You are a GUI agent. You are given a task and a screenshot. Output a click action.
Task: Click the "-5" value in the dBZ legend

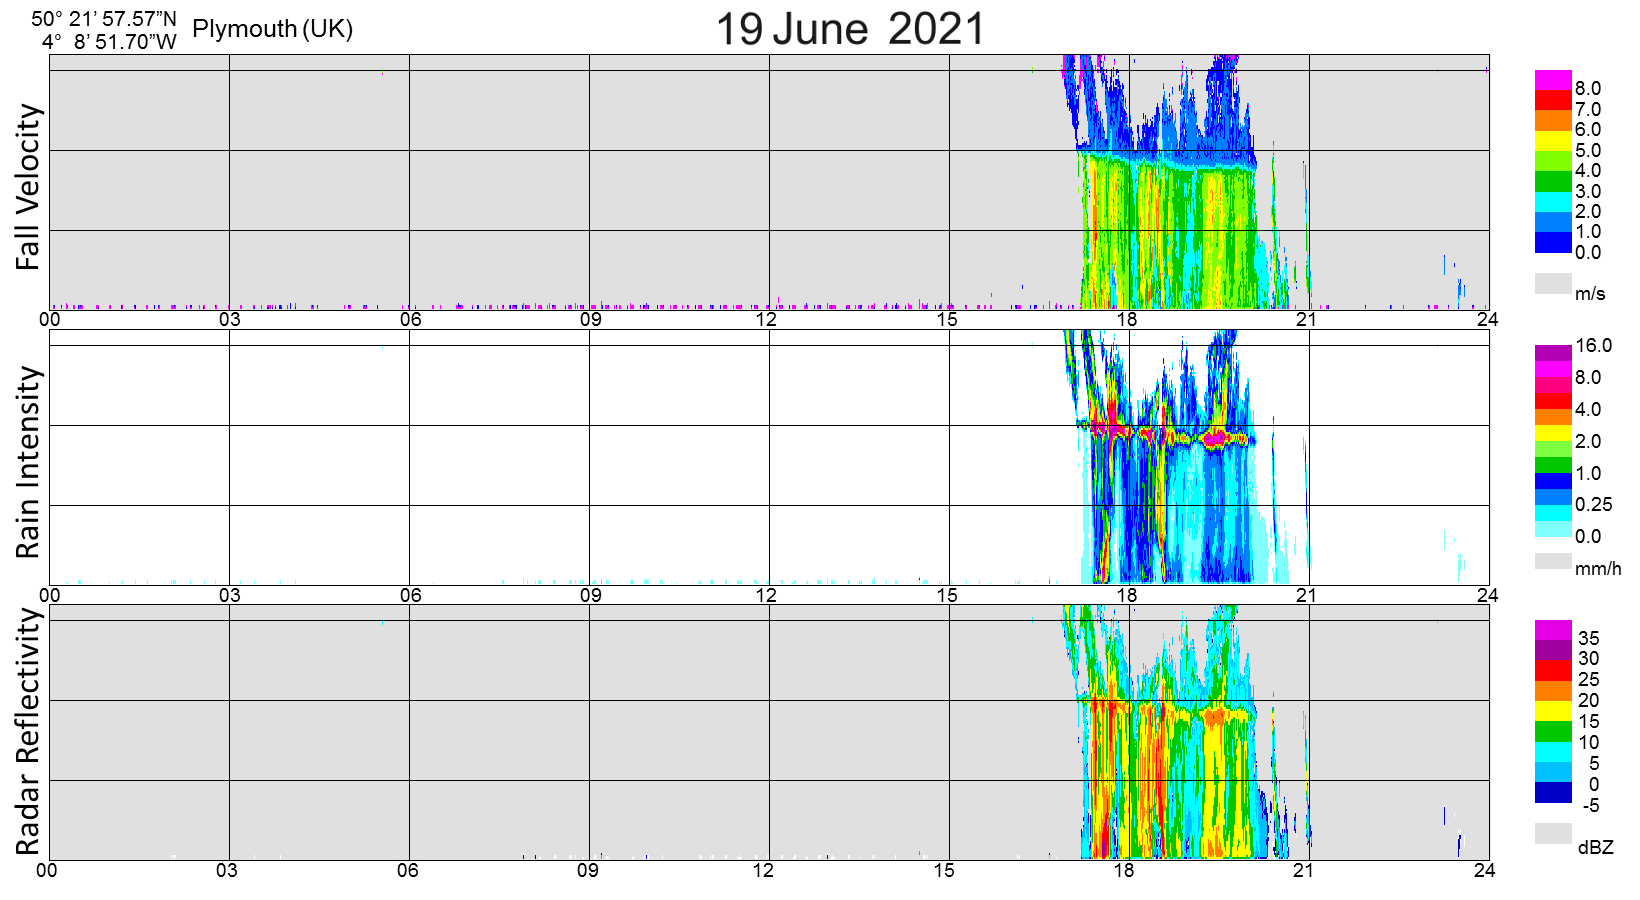tap(1591, 805)
